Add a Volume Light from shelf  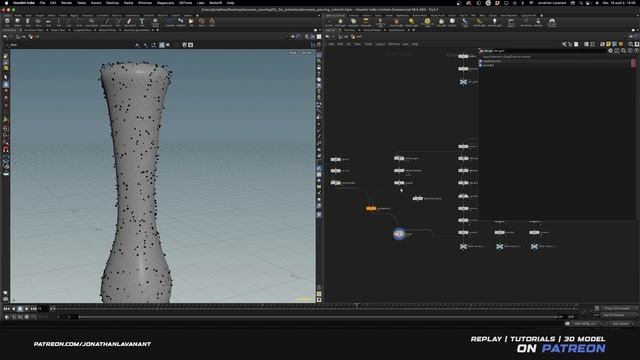(396, 22)
